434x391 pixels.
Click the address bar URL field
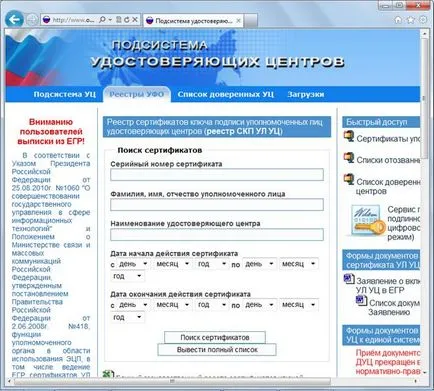click(x=74, y=20)
